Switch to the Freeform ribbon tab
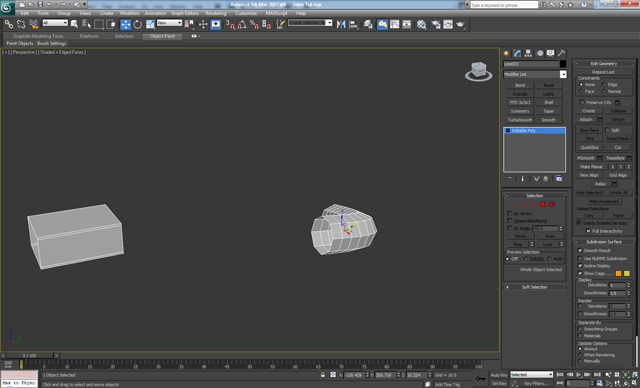This screenshot has height=388, width=640. pos(89,36)
